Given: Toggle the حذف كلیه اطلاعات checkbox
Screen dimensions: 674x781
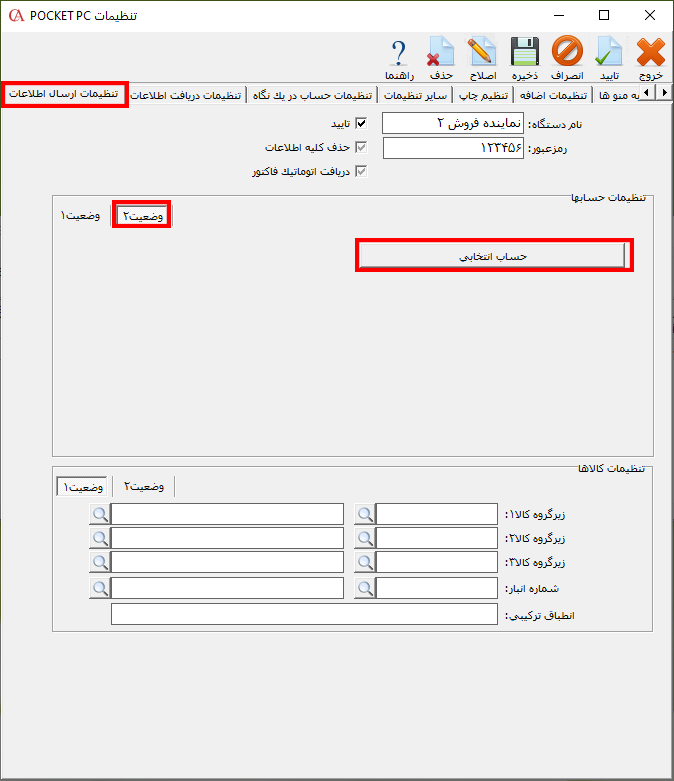Looking at the screenshot, I should pyautogui.click(x=361, y=148).
